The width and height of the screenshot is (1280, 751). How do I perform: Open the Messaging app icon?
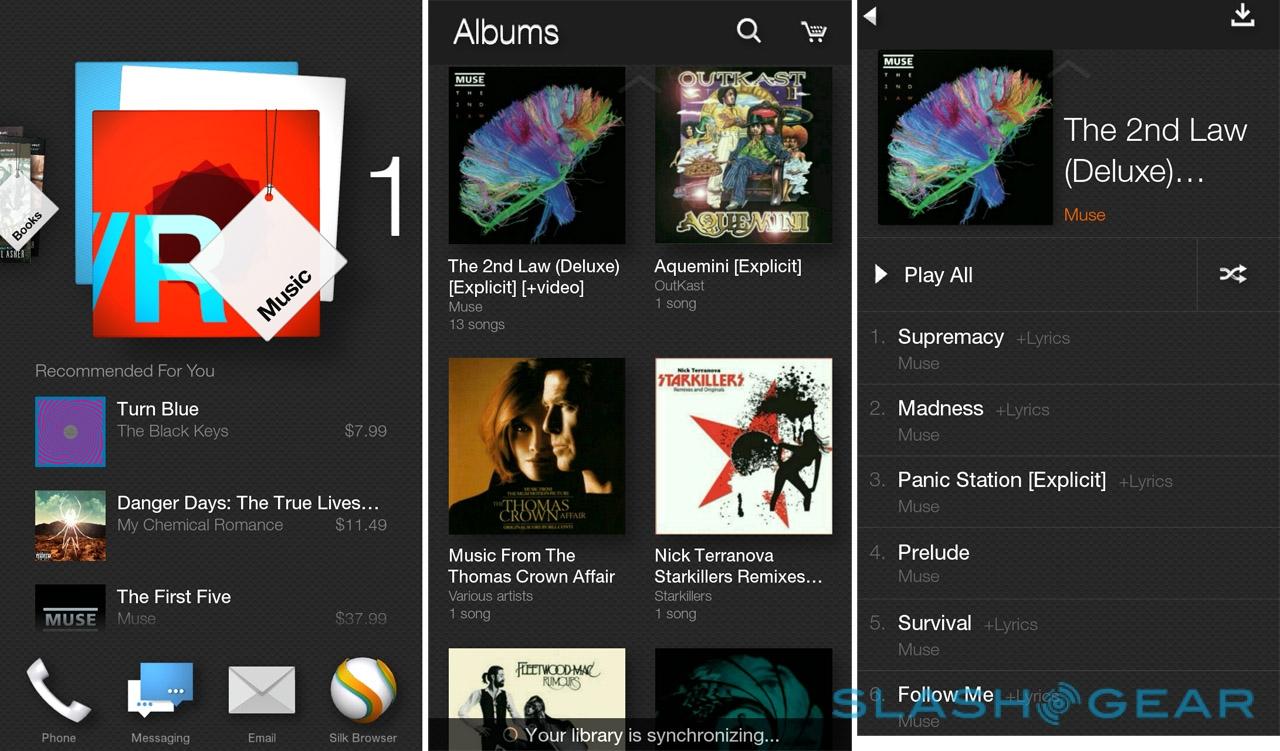[x=160, y=690]
